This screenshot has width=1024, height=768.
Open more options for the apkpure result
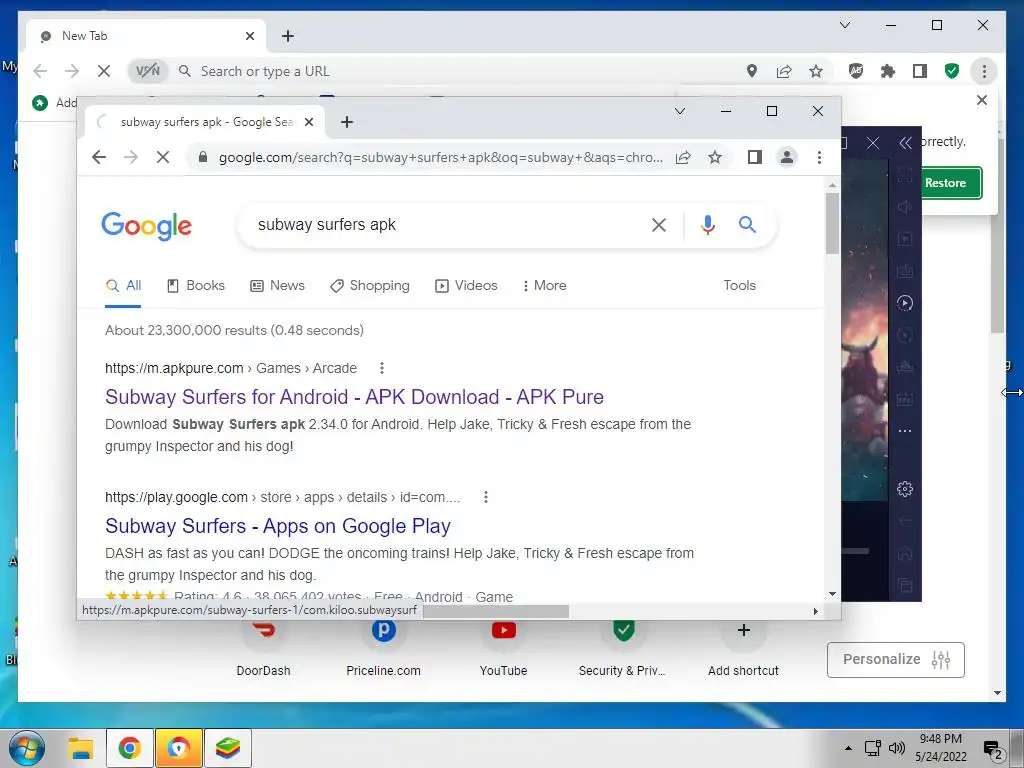pos(382,368)
